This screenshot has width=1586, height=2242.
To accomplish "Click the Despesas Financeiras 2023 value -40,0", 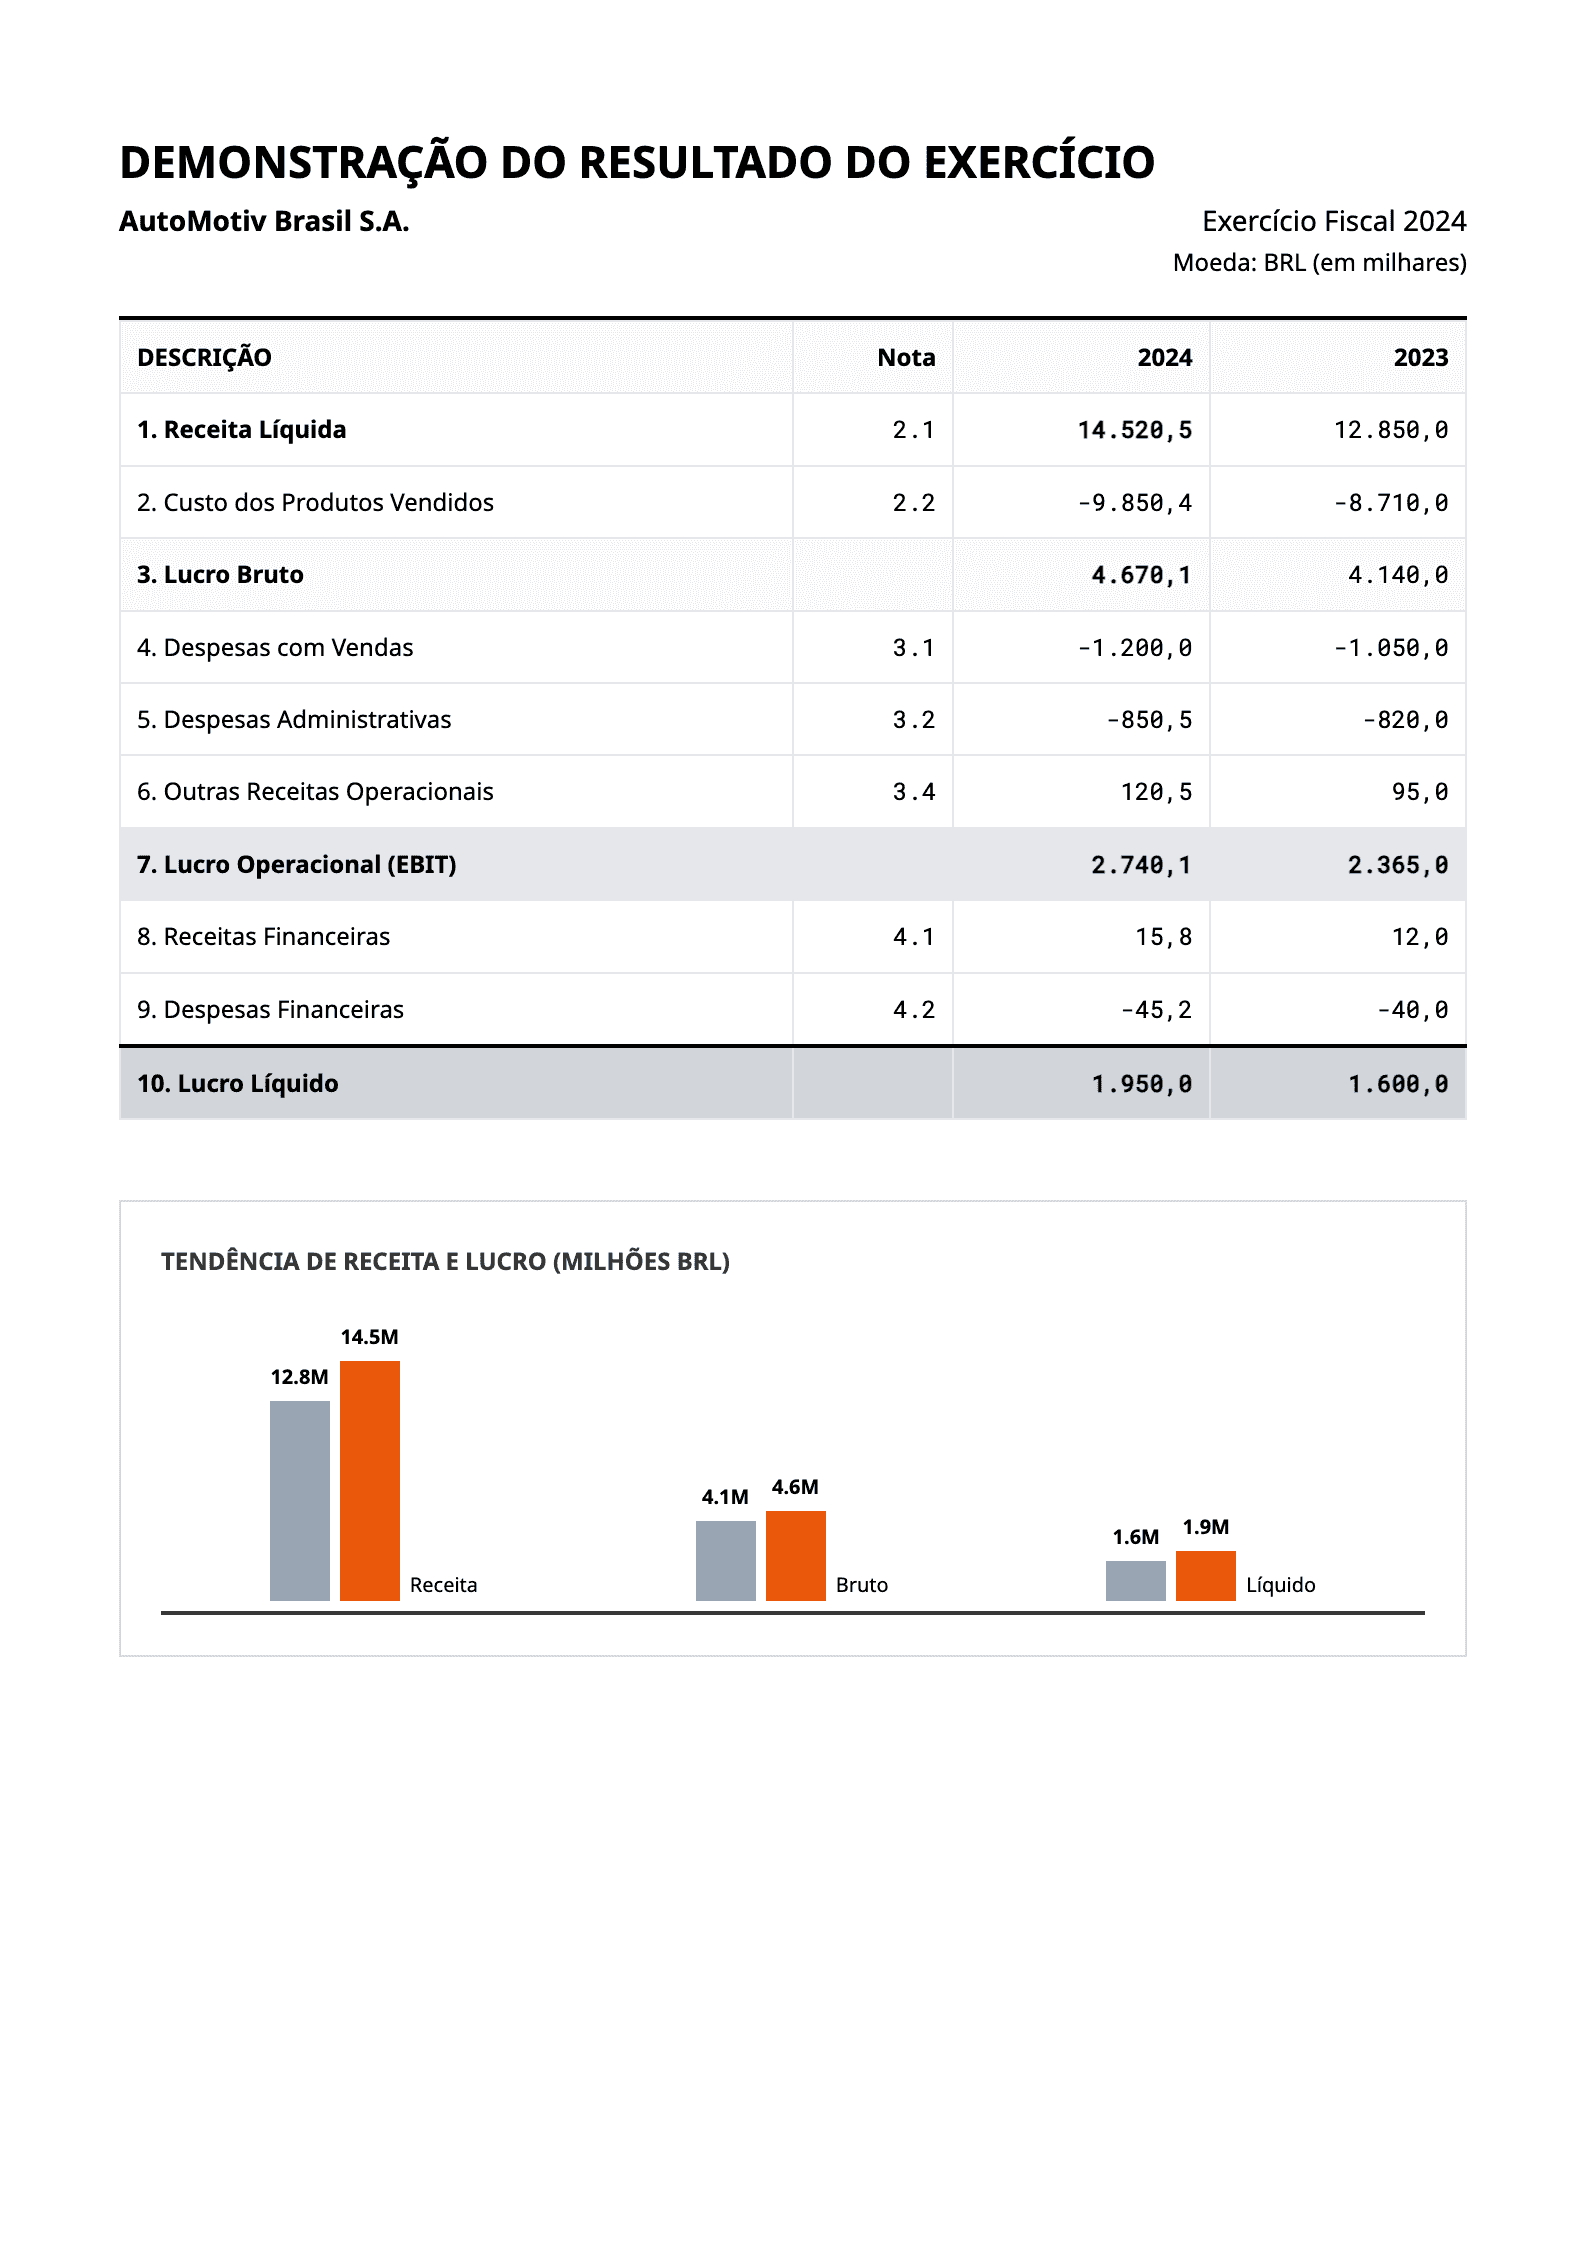I will point(1412,1010).
